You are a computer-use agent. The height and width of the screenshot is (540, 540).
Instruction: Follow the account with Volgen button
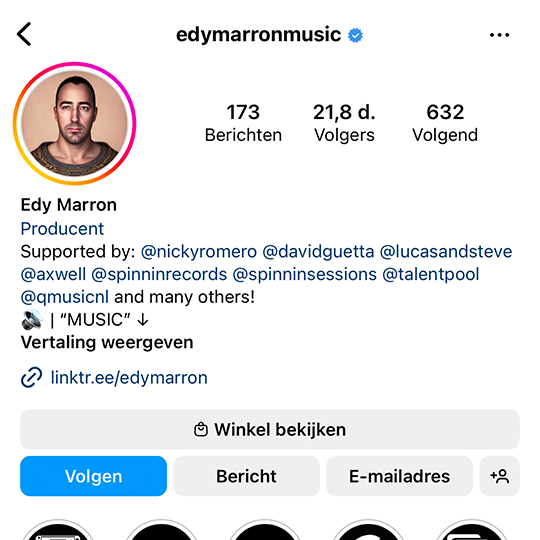(x=93, y=476)
